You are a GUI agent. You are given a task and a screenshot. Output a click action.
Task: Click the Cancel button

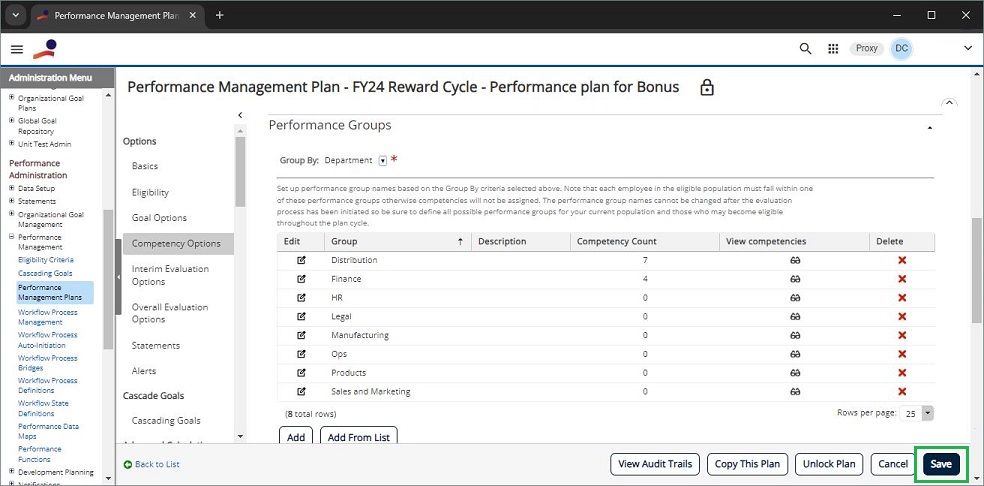coord(892,464)
